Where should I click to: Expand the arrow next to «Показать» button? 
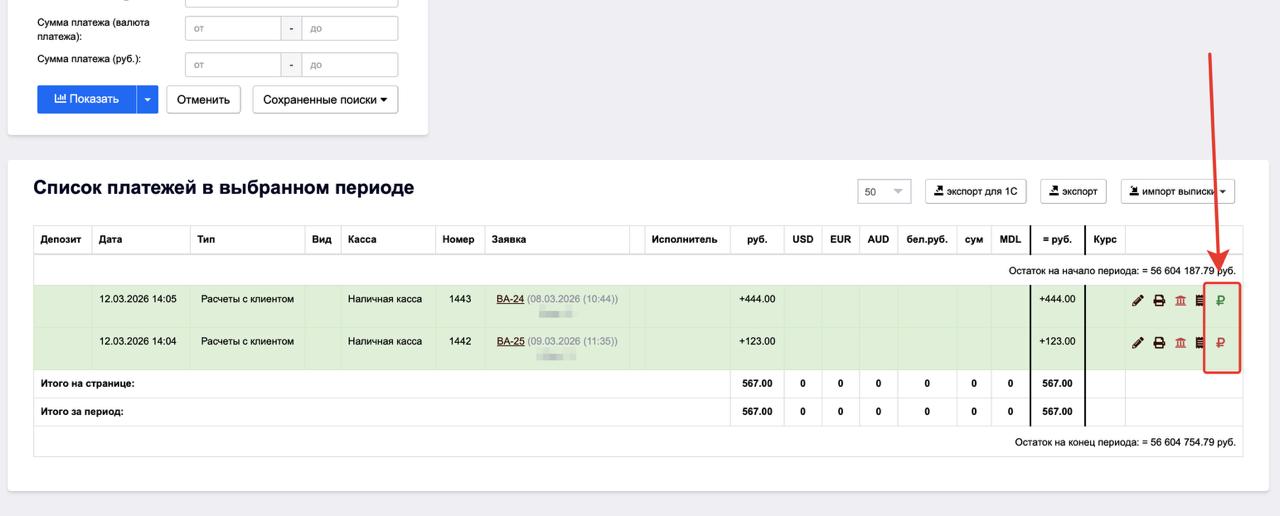tap(148, 99)
